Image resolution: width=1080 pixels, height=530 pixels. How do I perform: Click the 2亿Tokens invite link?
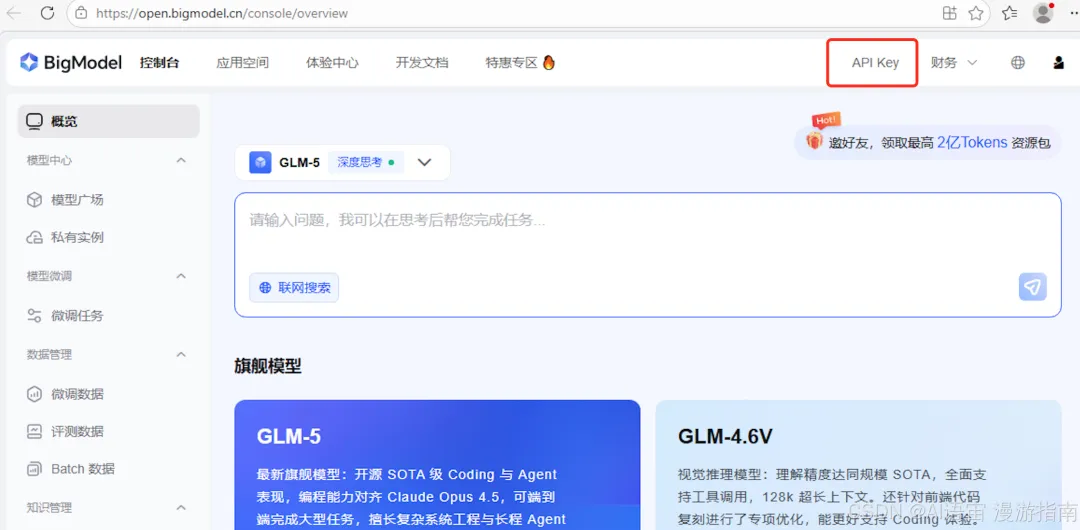tap(972, 143)
